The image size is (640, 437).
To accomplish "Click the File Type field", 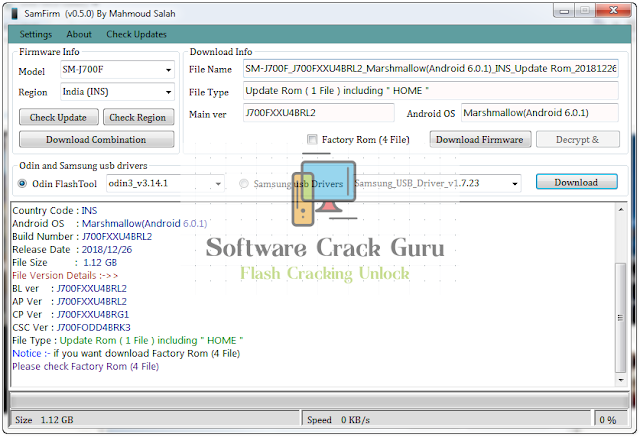I will [x=431, y=91].
